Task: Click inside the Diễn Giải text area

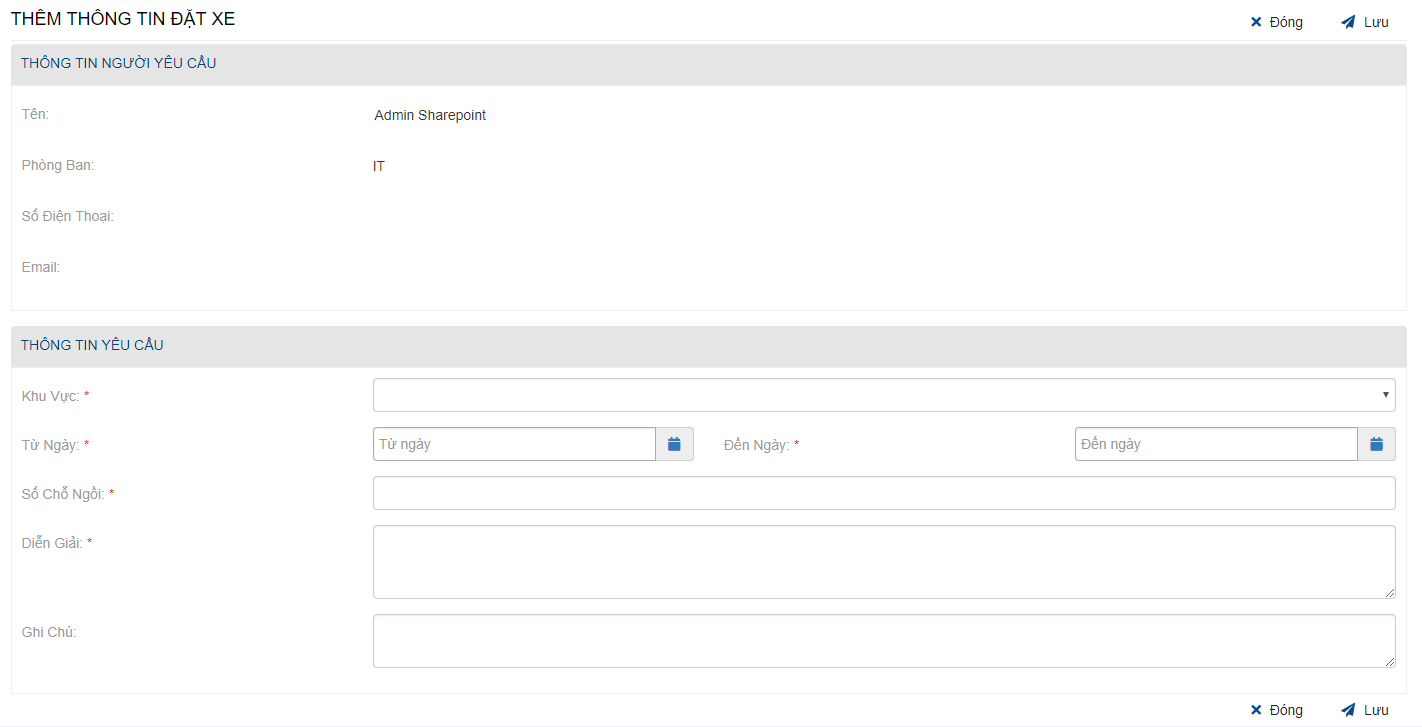Action: (x=884, y=562)
